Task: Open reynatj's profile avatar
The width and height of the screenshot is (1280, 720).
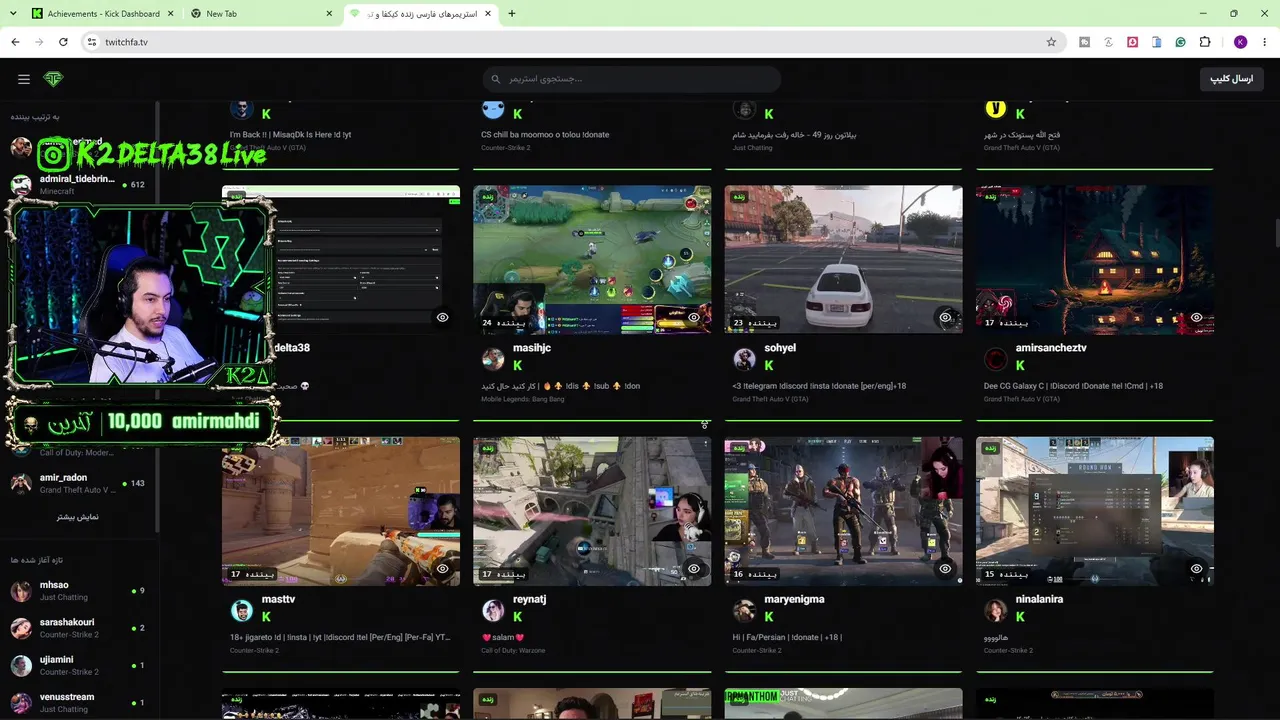Action: (493, 610)
